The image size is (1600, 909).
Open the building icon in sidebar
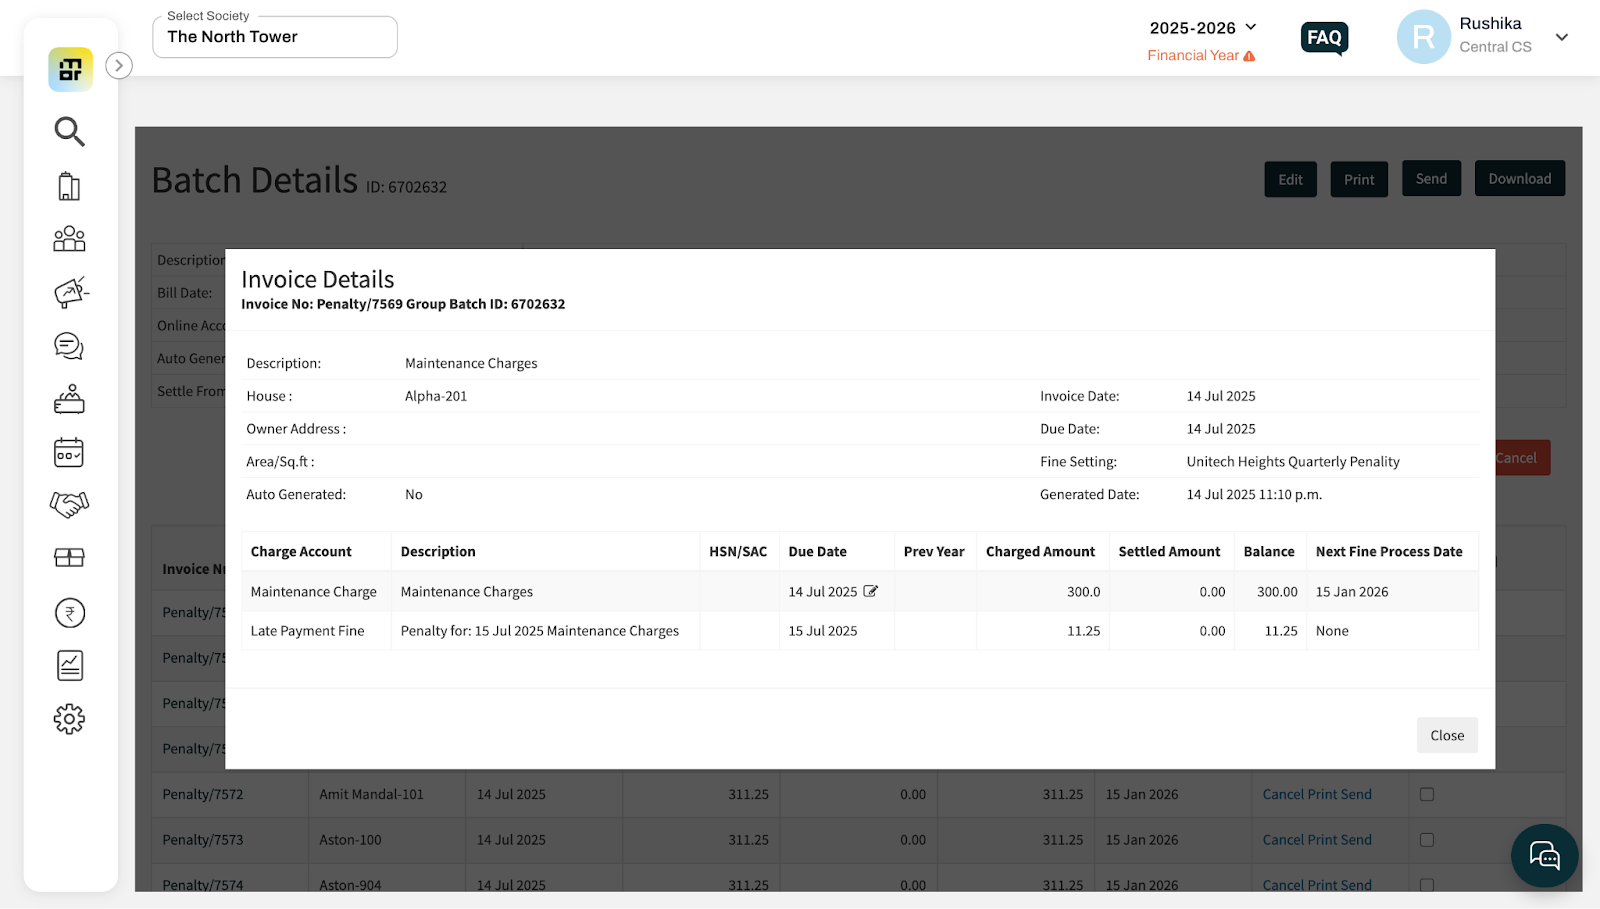(x=69, y=186)
